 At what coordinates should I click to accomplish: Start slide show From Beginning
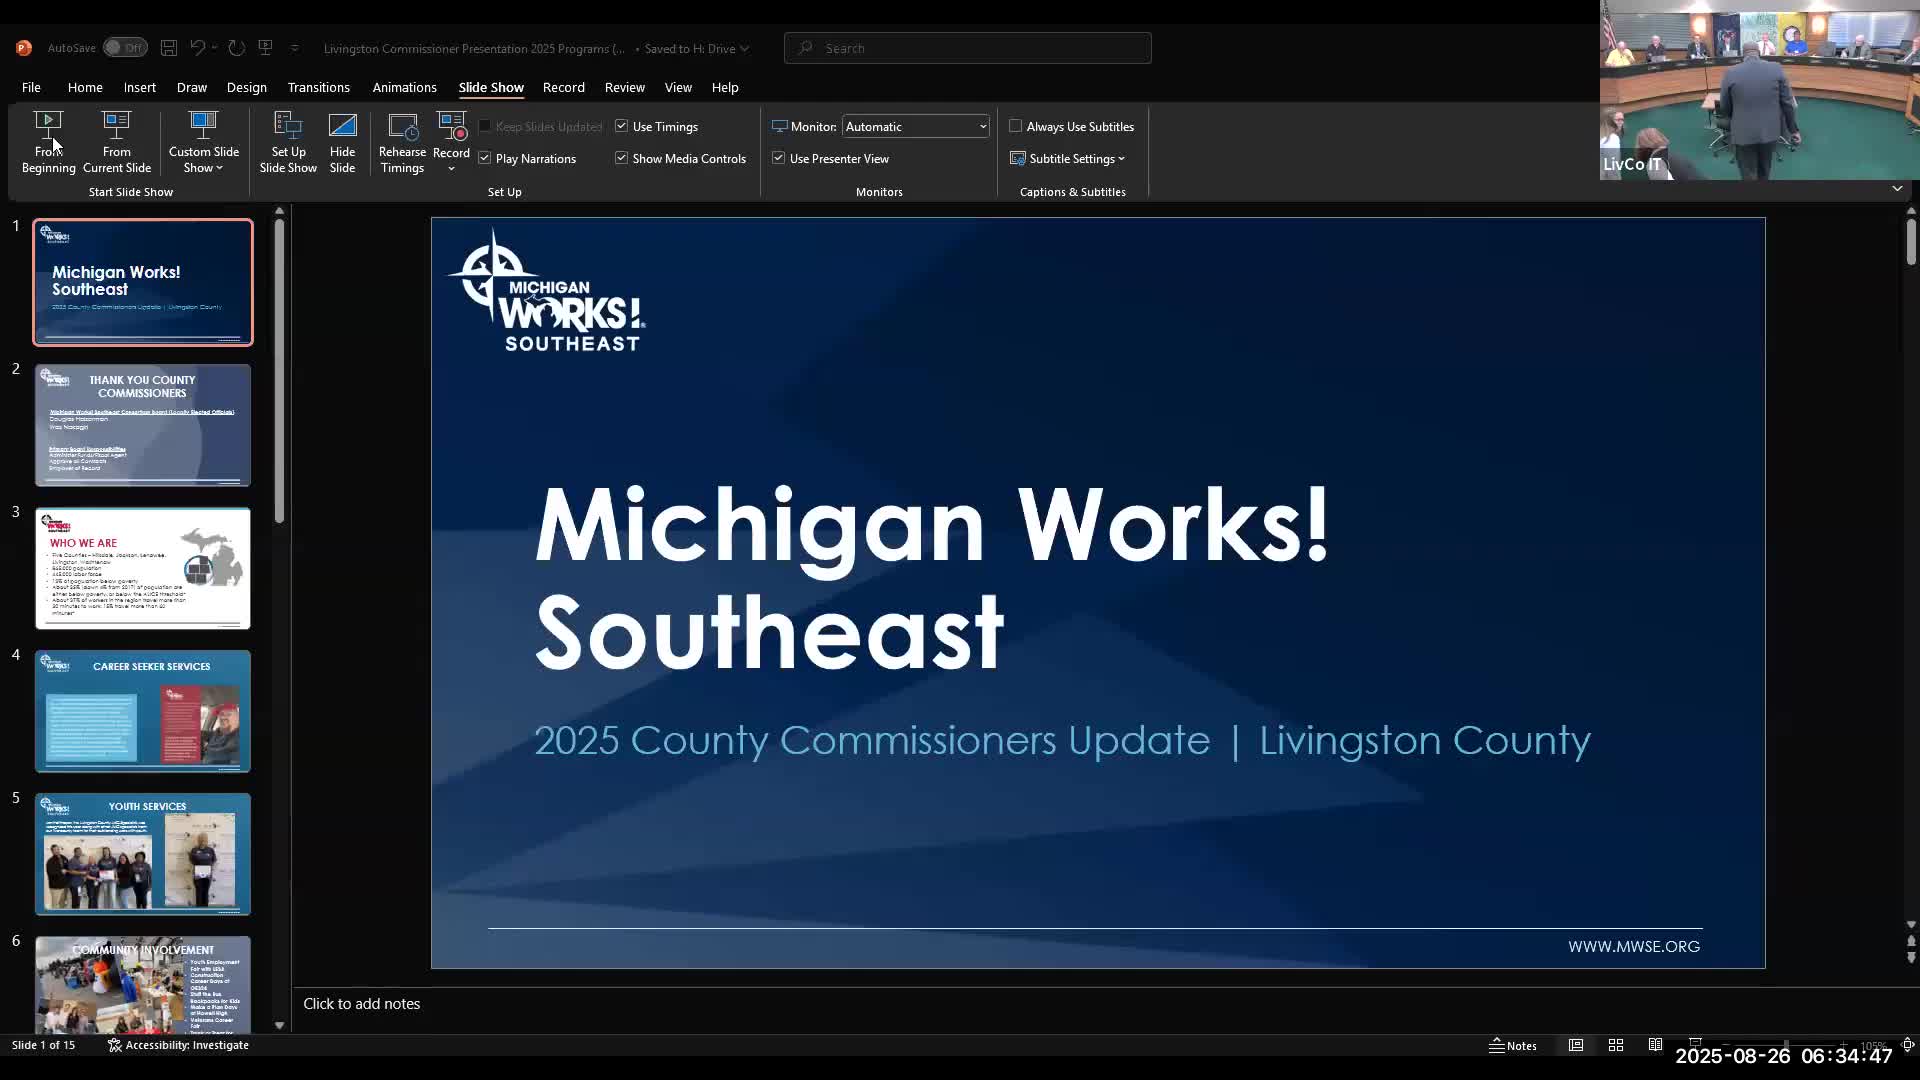tap(48, 141)
